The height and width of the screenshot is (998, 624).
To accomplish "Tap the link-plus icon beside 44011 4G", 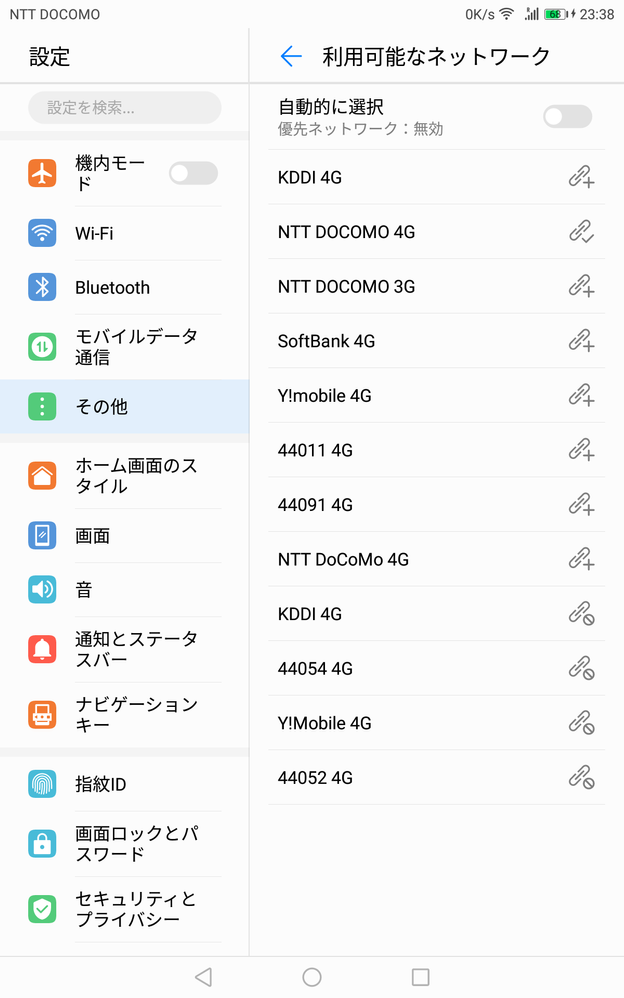I will click(x=581, y=451).
